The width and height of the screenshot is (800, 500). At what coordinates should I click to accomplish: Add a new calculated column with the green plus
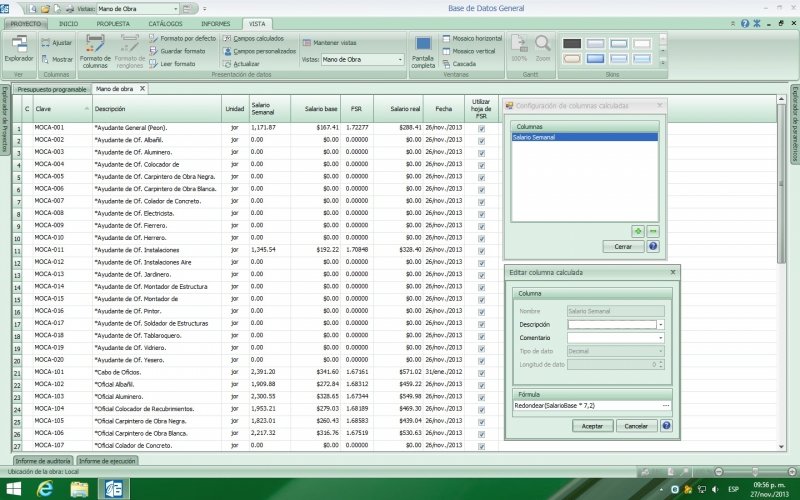(x=637, y=230)
